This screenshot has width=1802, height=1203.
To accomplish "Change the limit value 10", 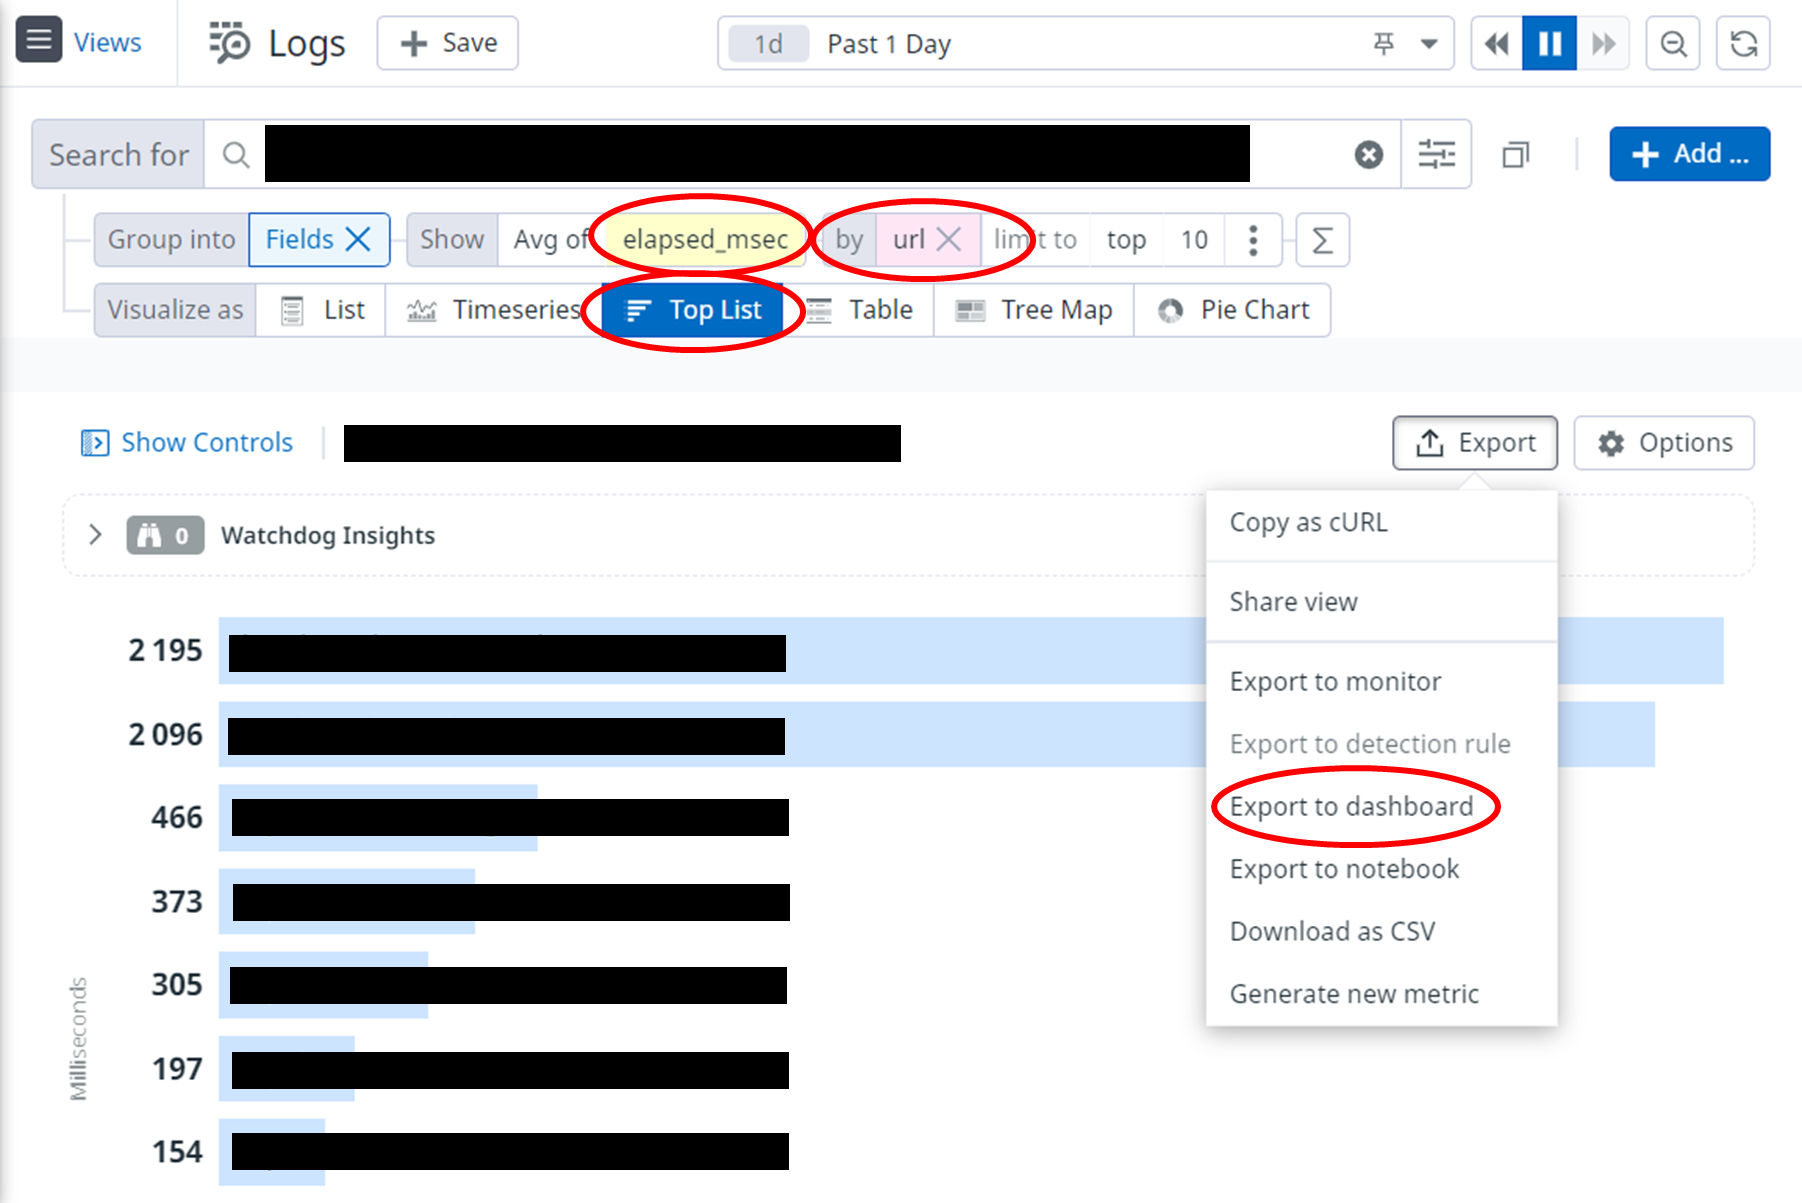I will pyautogui.click(x=1194, y=239).
